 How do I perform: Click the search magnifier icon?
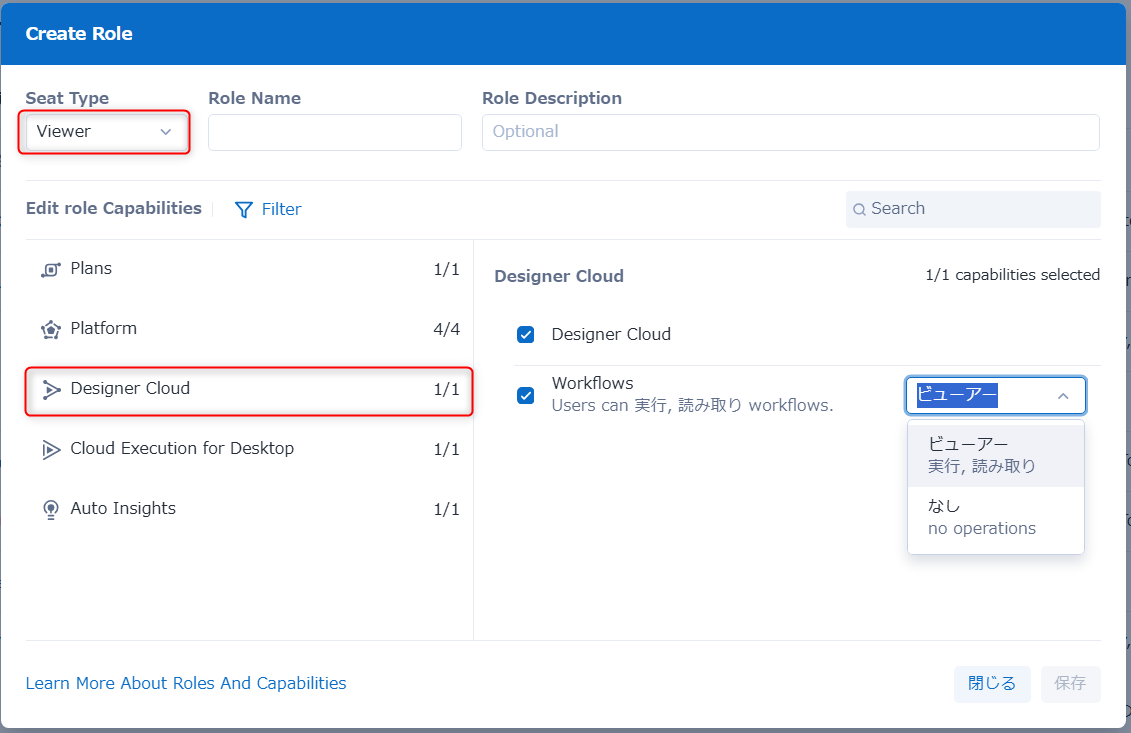[x=859, y=209]
